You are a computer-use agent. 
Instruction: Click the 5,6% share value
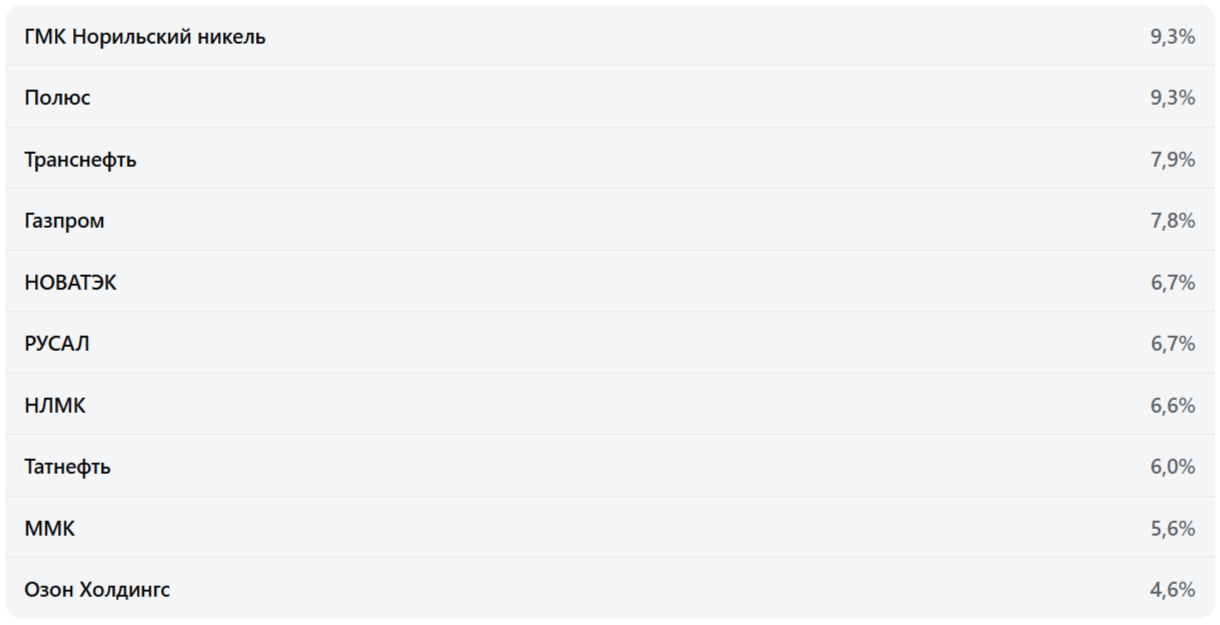tap(1172, 529)
